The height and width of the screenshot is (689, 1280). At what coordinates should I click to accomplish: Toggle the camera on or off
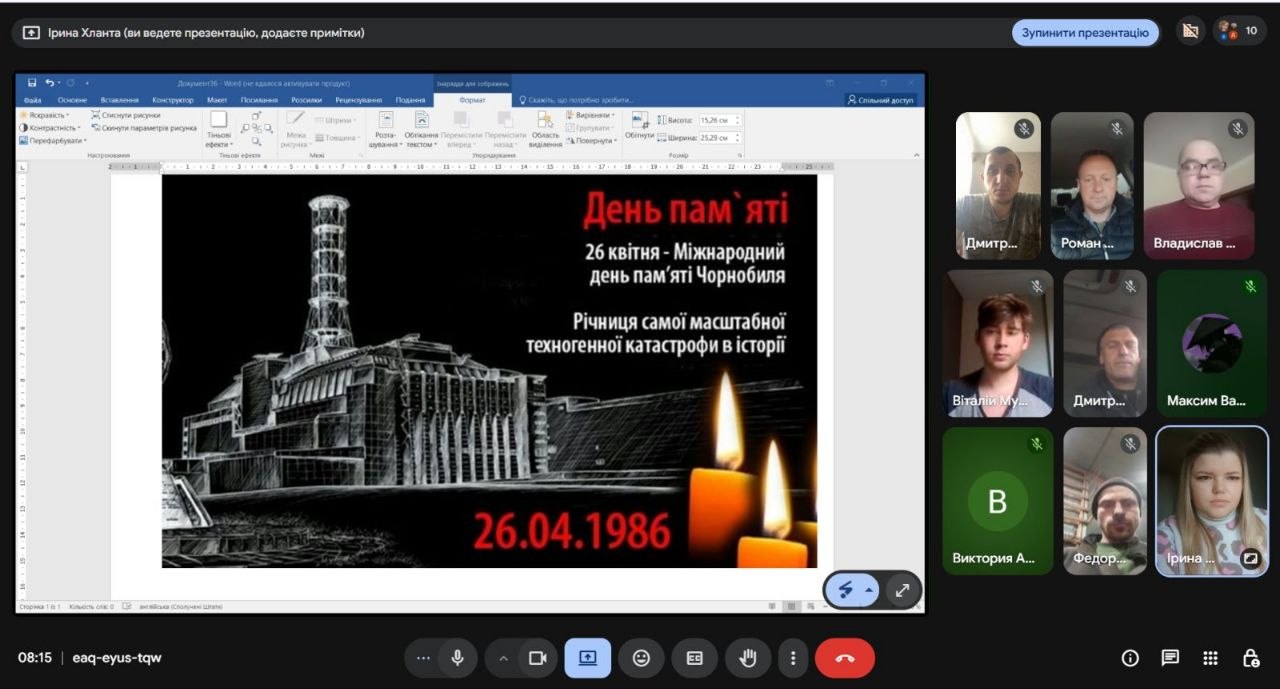point(537,658)
